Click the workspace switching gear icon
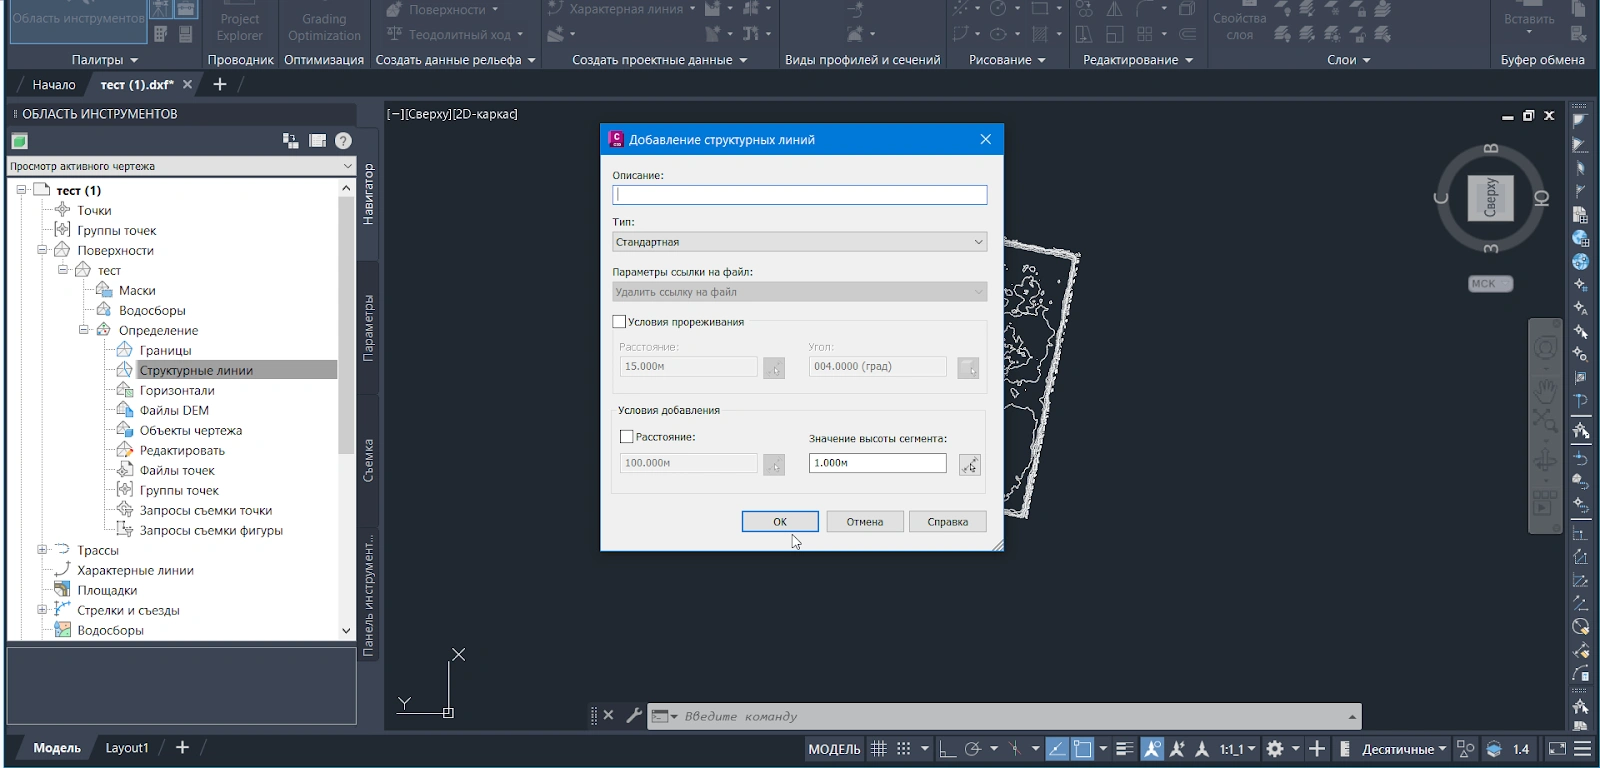The image size is (1600, 768). 1274,749
